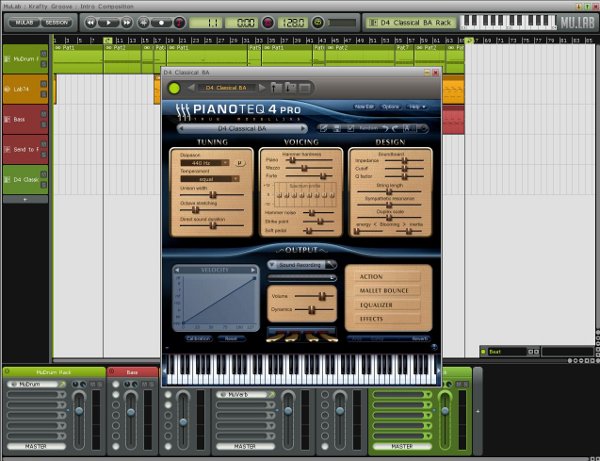Click the round icon right of tempo

coord(317,23)
